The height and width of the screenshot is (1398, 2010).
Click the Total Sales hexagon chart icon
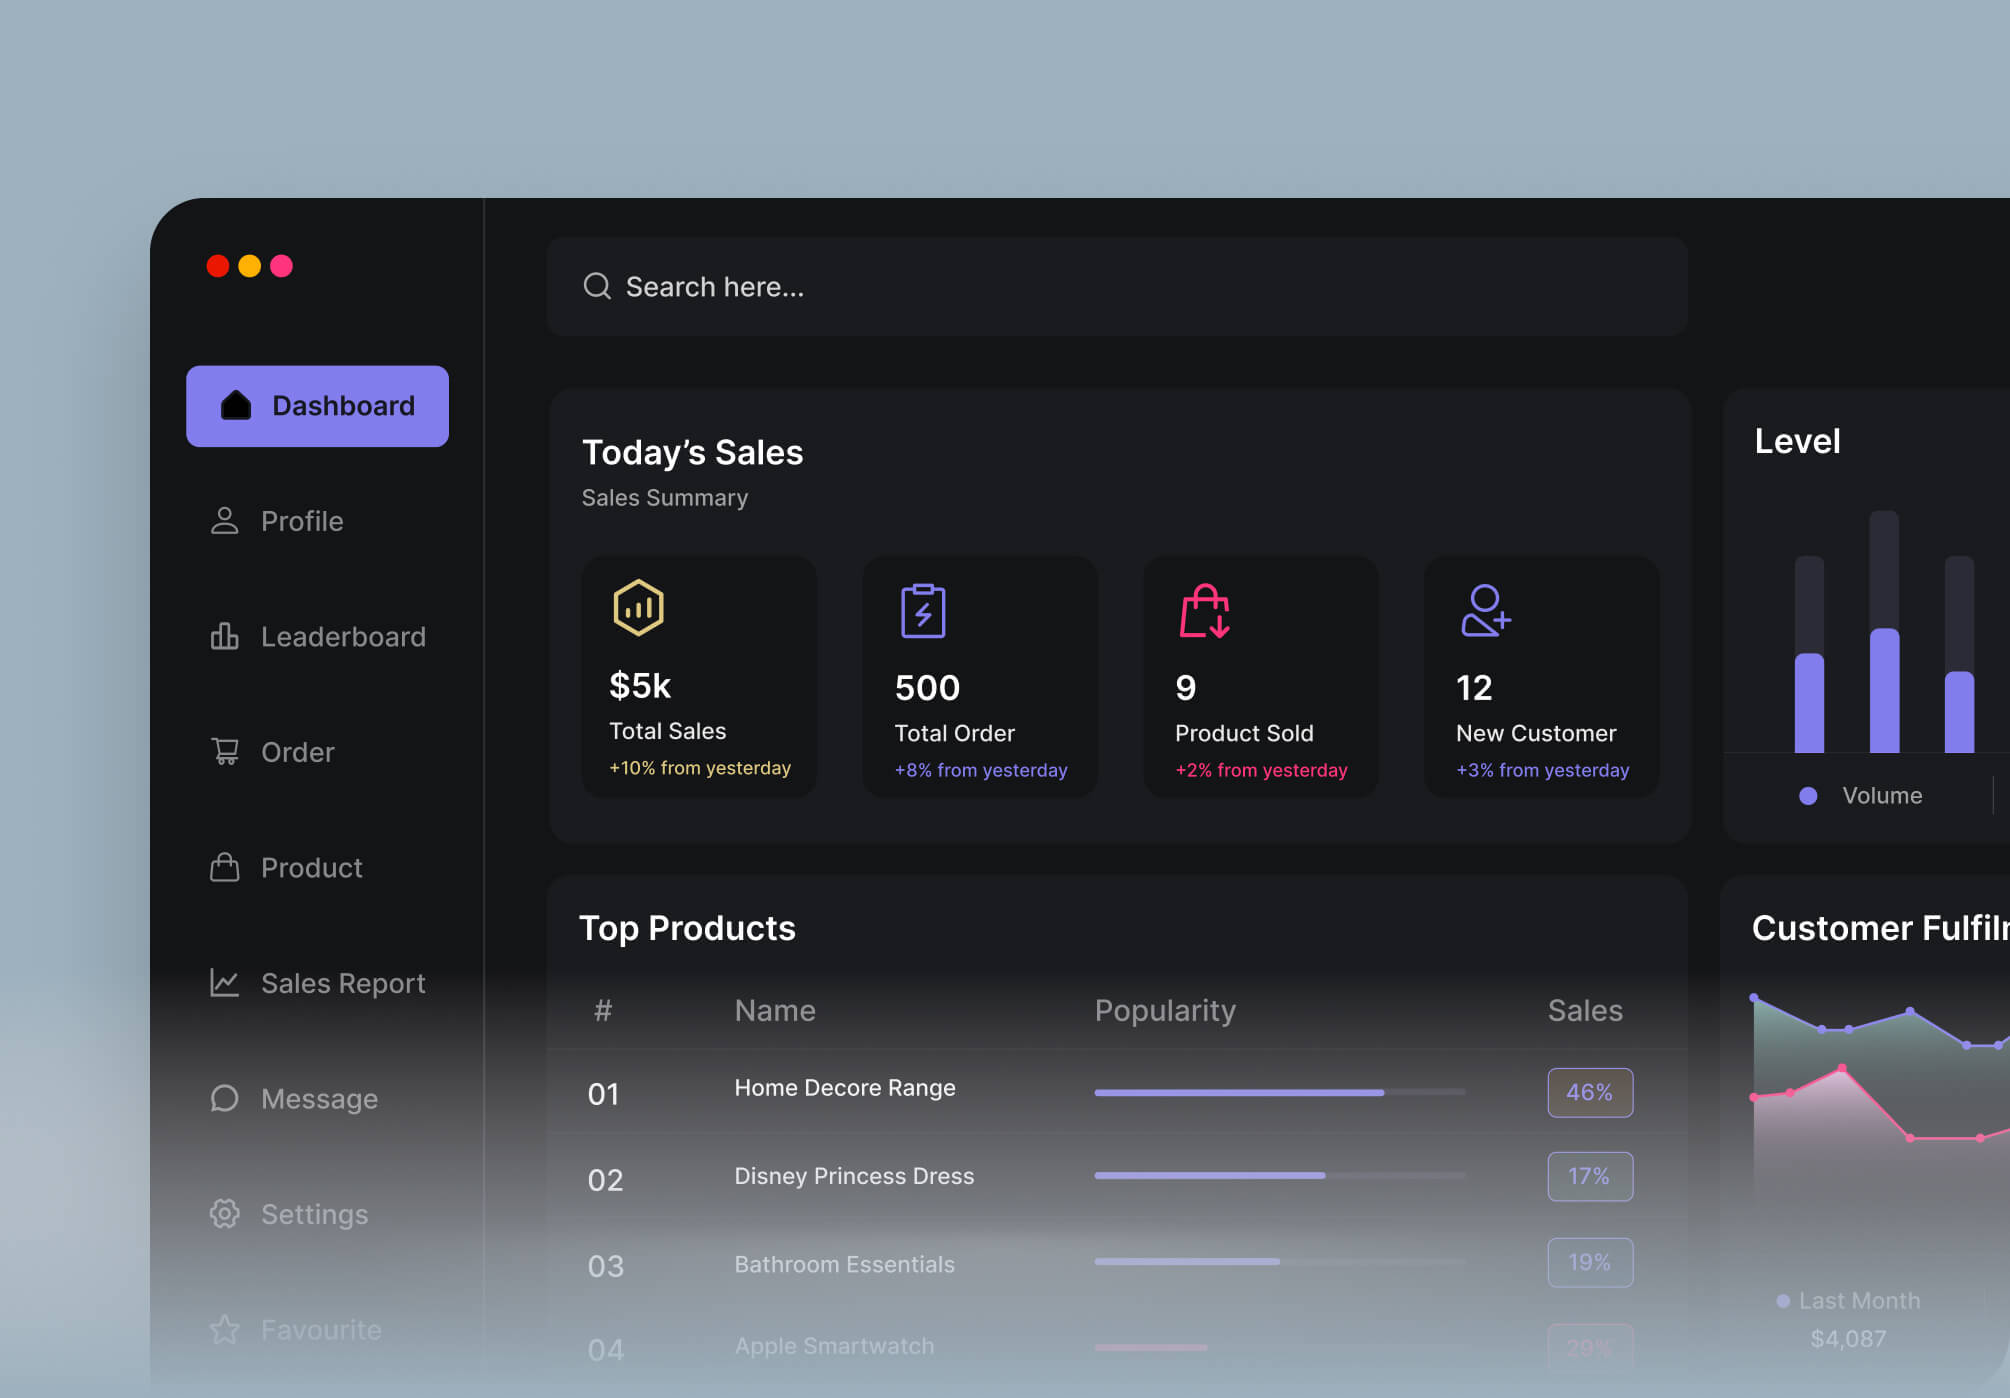[638, 607]
